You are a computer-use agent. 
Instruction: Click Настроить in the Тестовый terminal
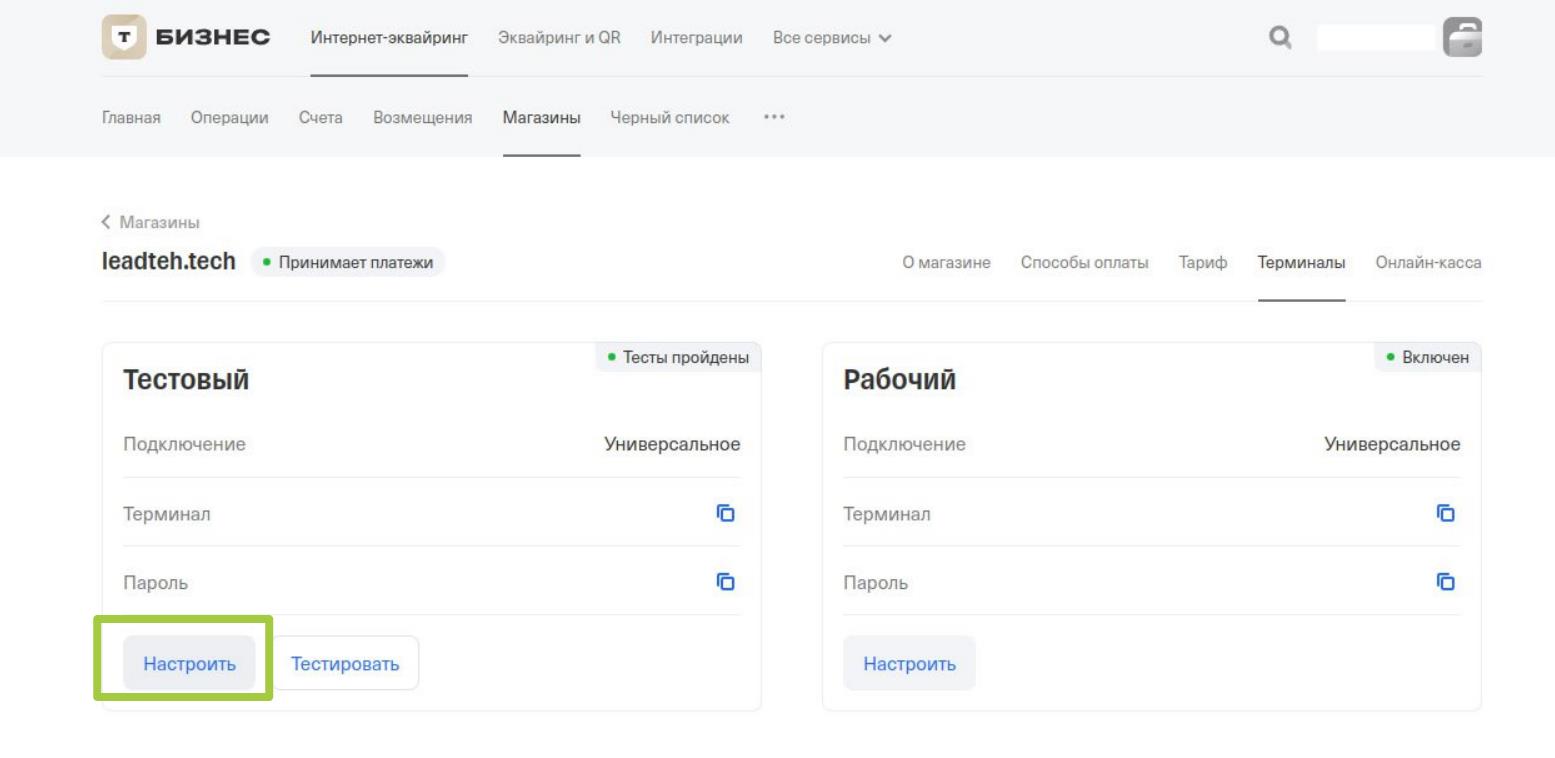pyautogui.click(x=189, y=663)
